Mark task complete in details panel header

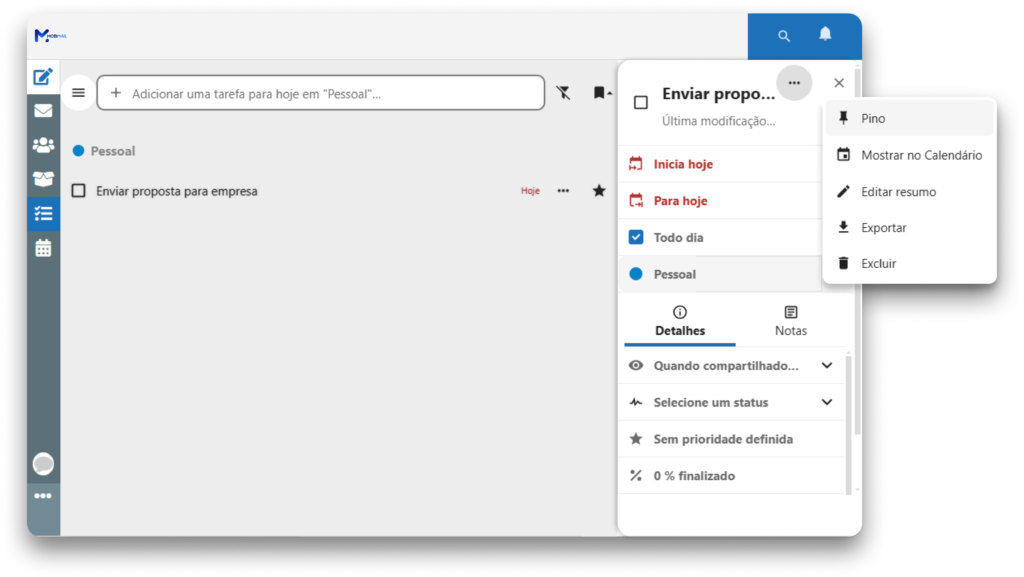coord(641,102)
